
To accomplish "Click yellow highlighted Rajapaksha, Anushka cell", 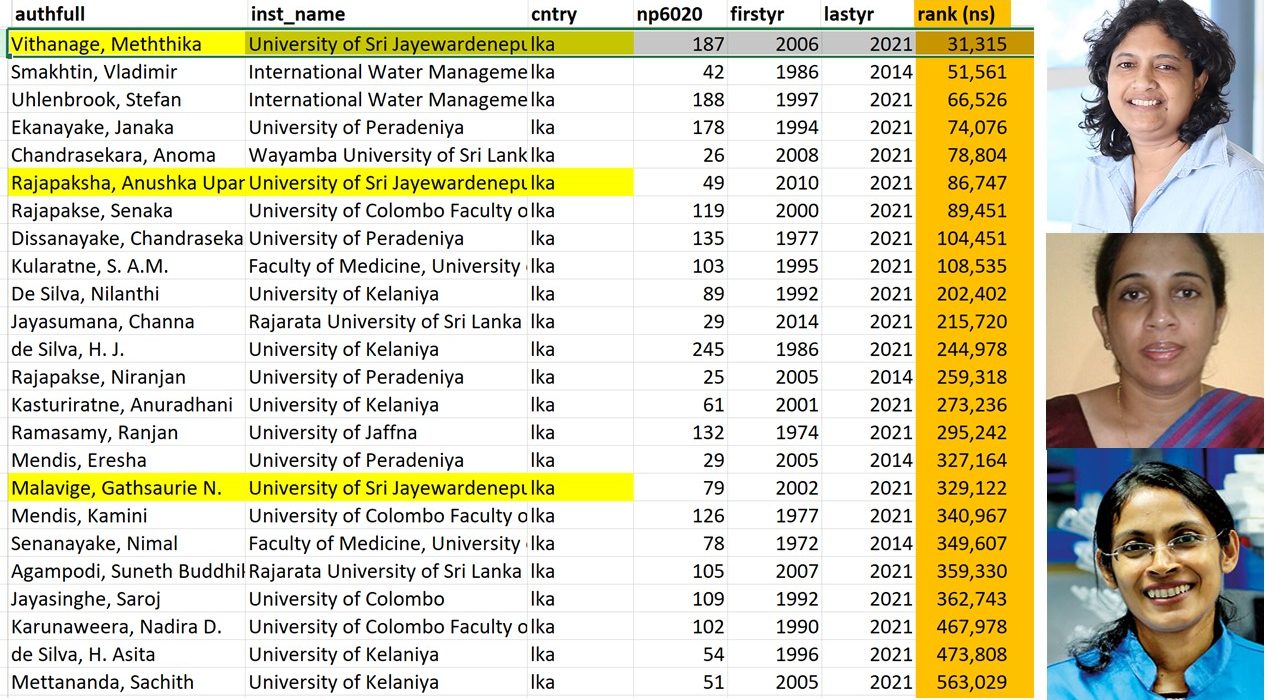I will click(x=125, y=183).
